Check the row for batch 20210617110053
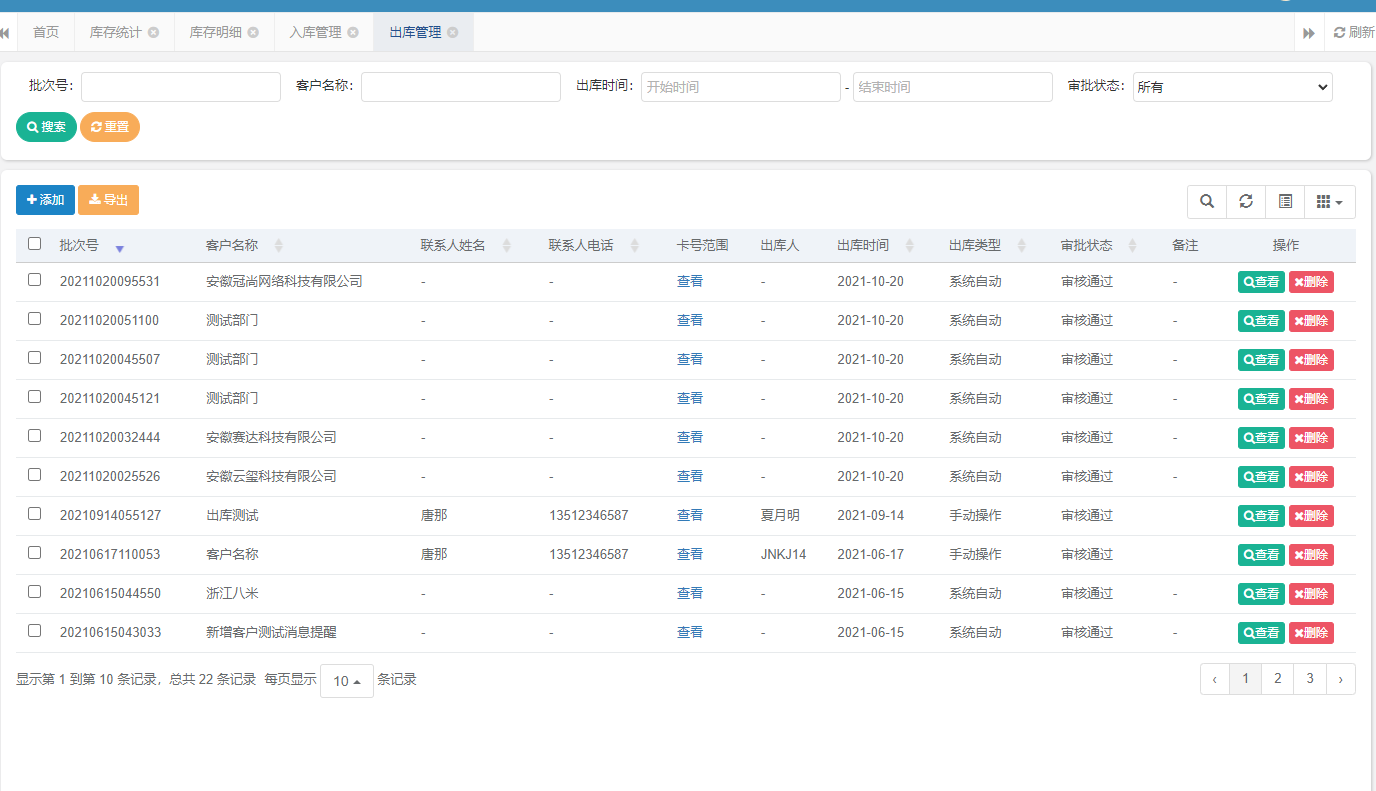The width and height of the screenshot is (1376, 791). pyautogui.click(x=35, y=553)
